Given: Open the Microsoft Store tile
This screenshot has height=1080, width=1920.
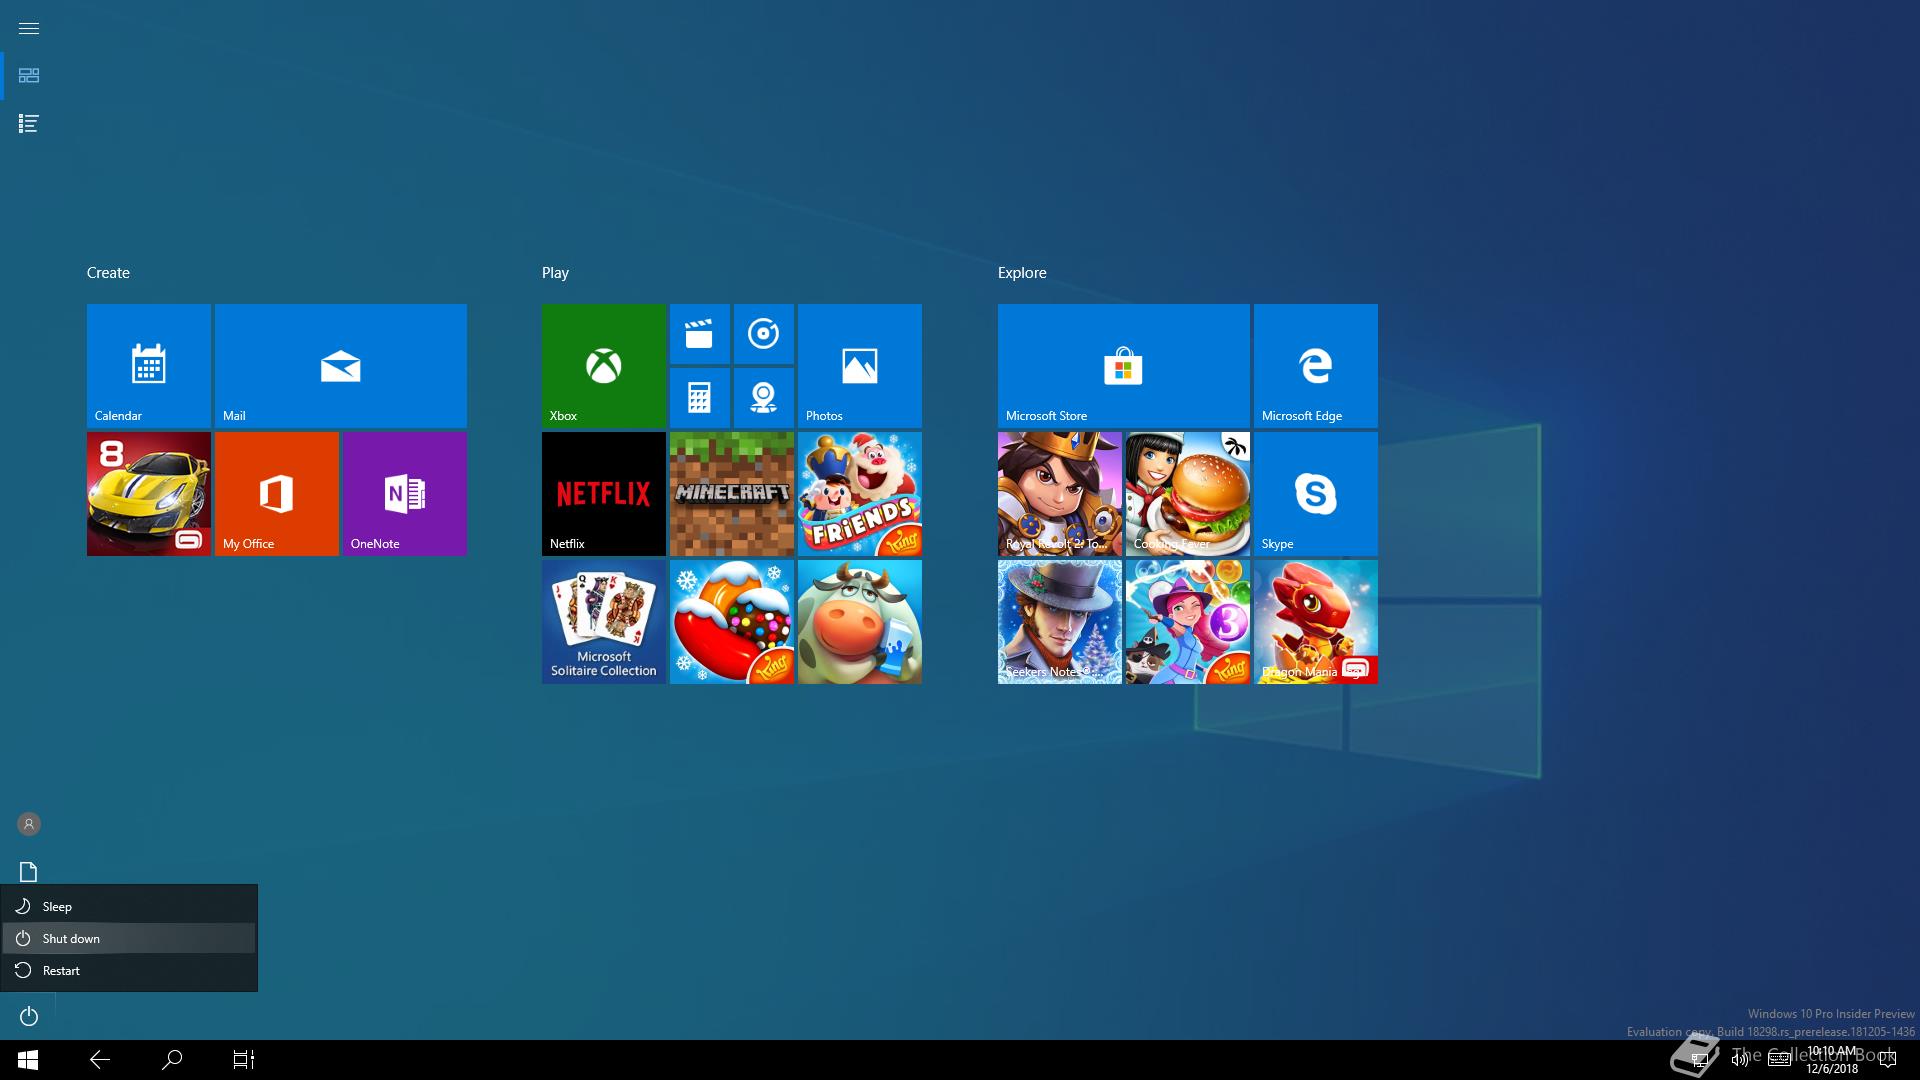Looking at the screenshot, I should (x=1123, y=366).
